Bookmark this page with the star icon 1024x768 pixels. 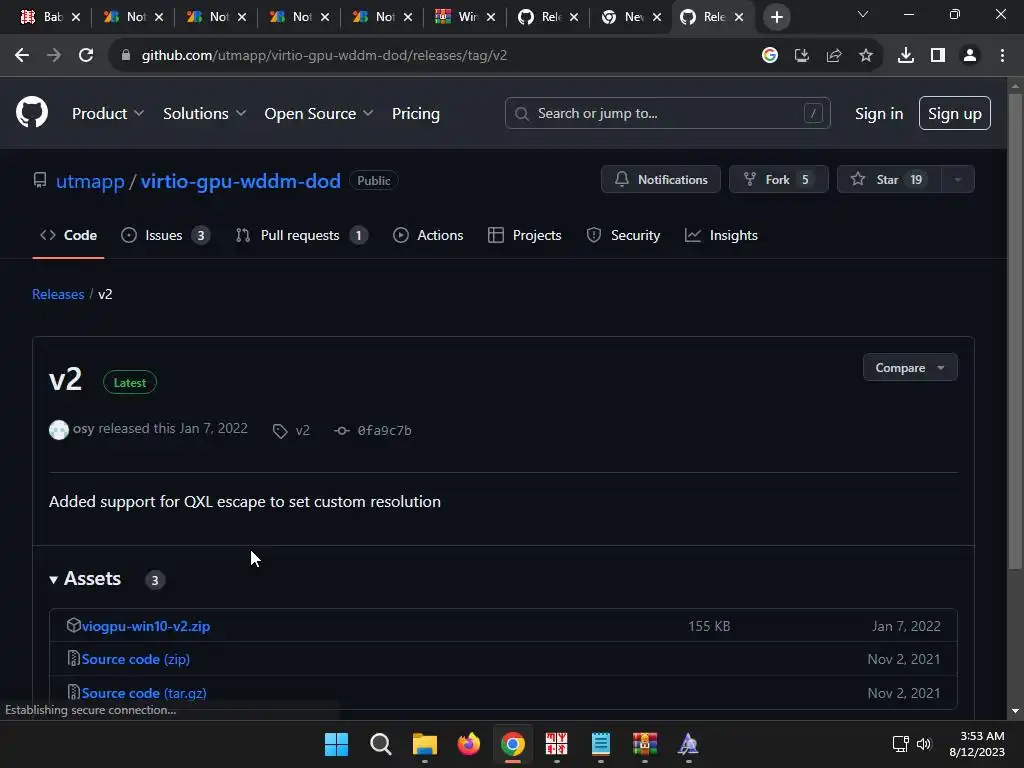click(866, 56)
